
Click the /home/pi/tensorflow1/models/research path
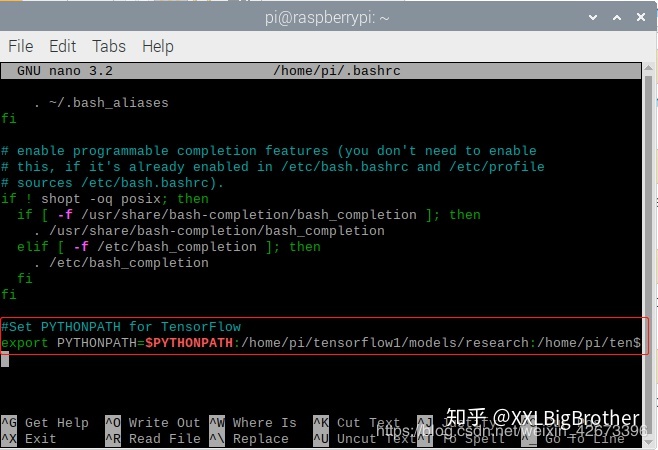[385, 343]
